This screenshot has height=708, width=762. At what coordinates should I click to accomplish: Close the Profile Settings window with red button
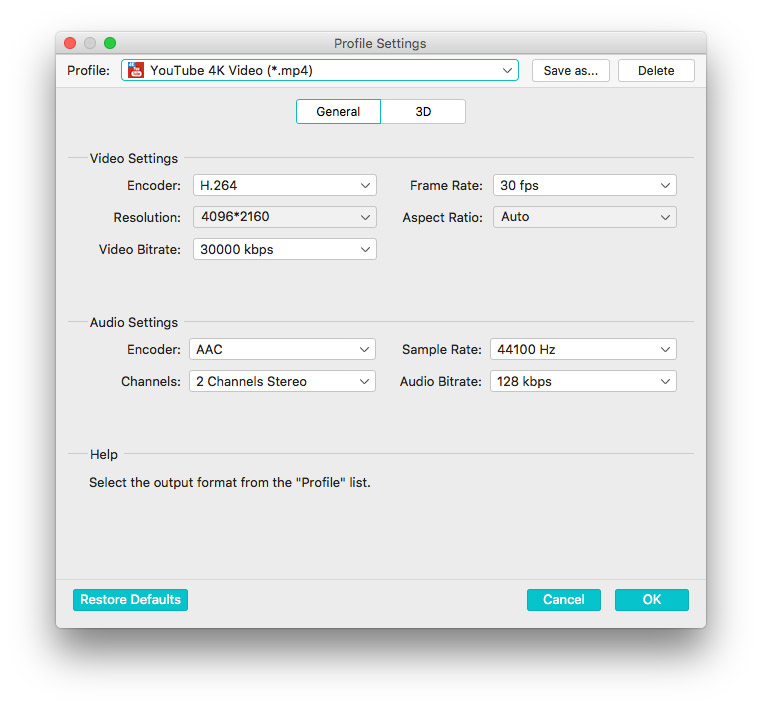click(70, 43)
